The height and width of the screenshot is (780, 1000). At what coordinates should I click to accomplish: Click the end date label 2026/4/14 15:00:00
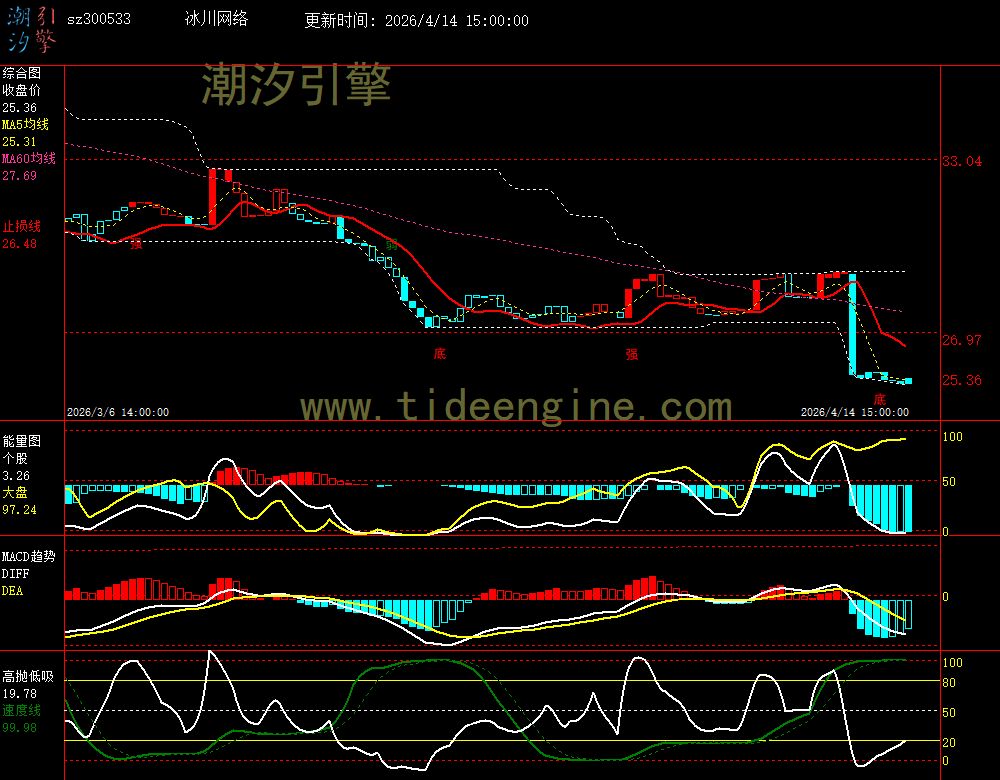[x=855, y=411]
